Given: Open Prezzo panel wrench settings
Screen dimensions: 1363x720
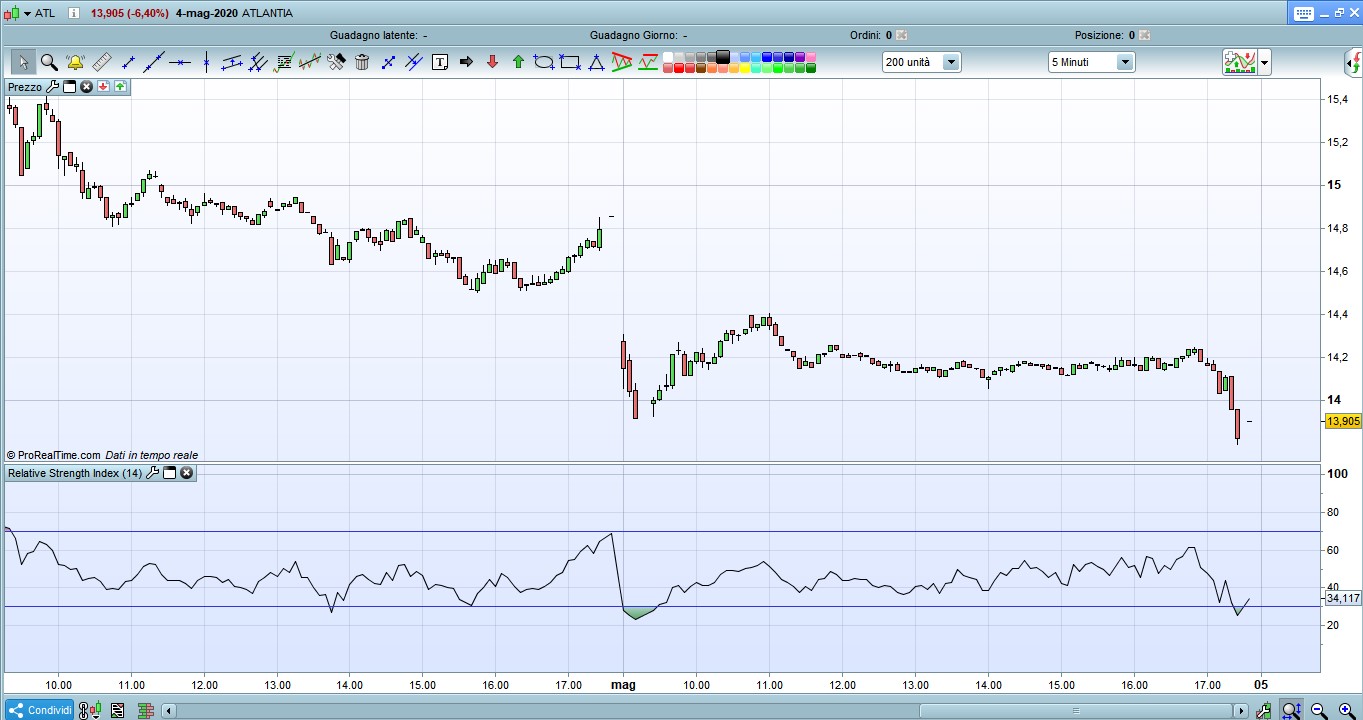Looking at the screenshot, I should (53, 87).
